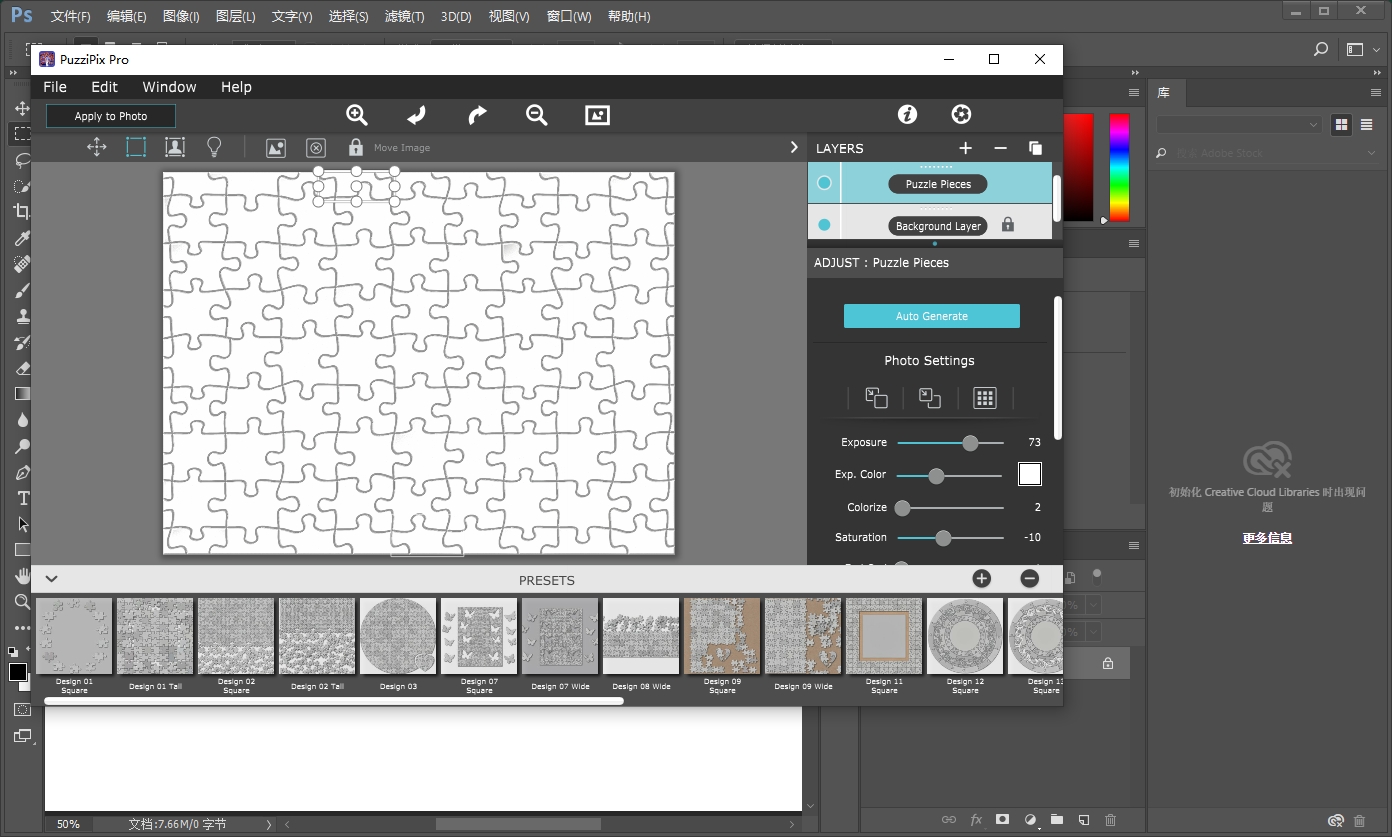The width and height of the screenshot is (1392, 837).
Task: Click the zoom in magnifier icon
Action: [x=357, y=115]
